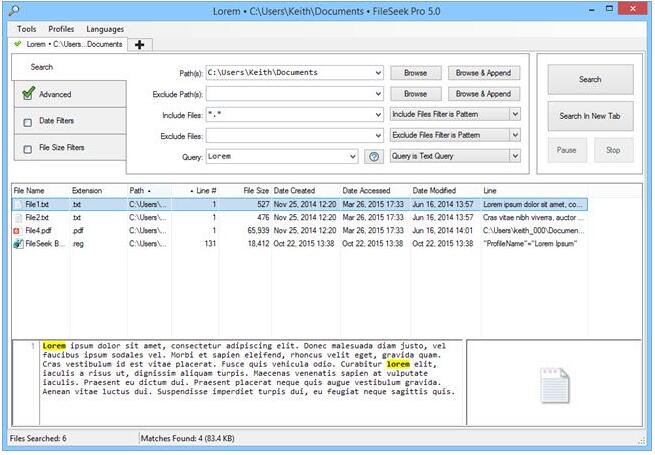The width and height of the screenshot is (655, 455).
Task: Click the FileSeek .reg file icon
Action: click(18, 244)
